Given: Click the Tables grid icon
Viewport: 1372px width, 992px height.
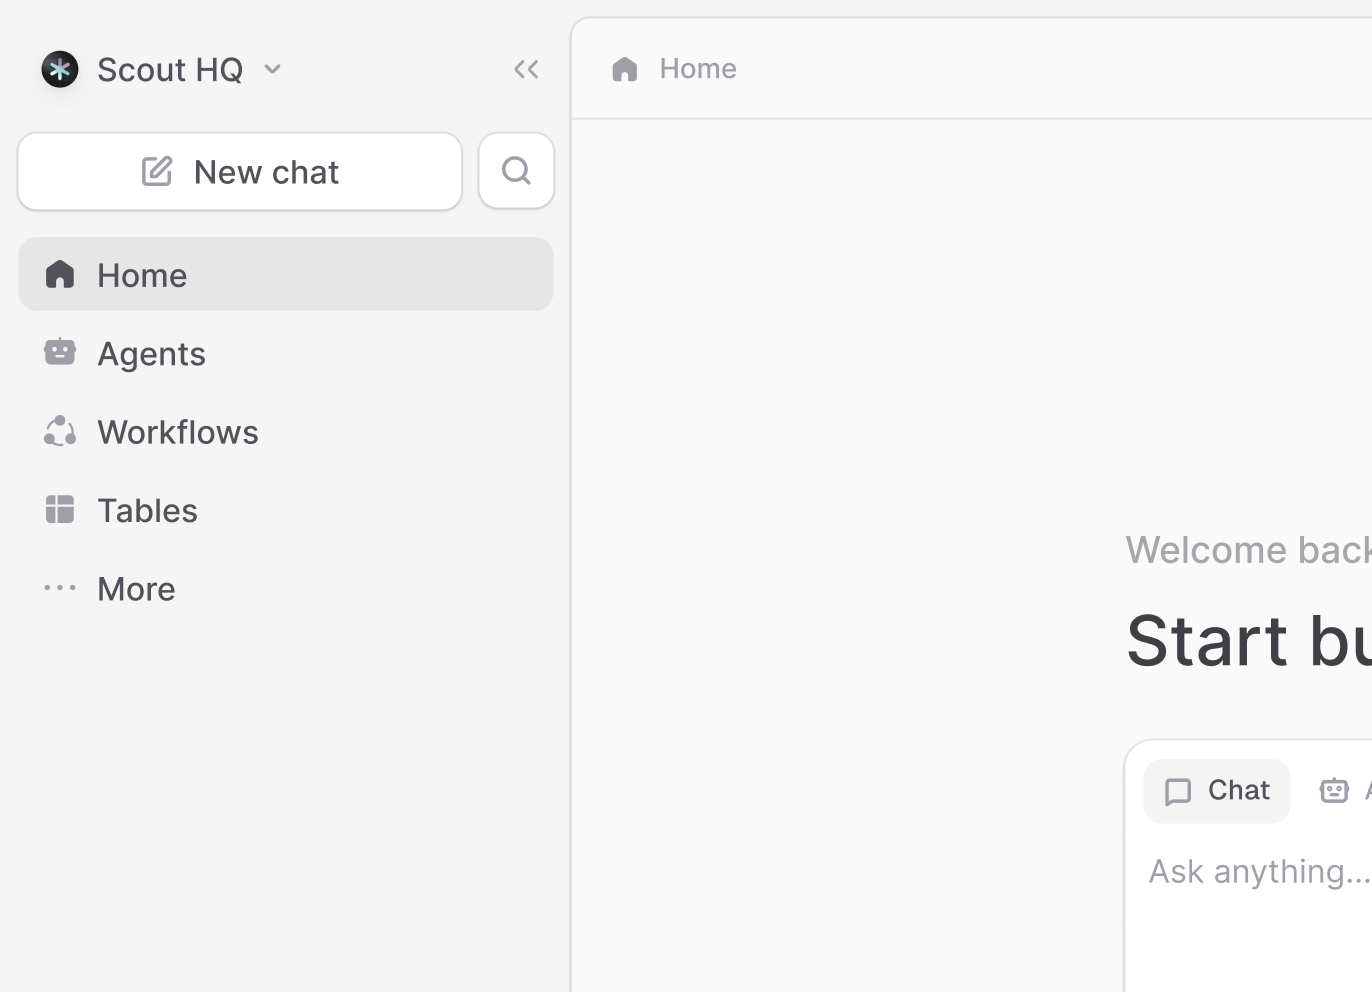Looking at the screenshot, I should 60,509.
